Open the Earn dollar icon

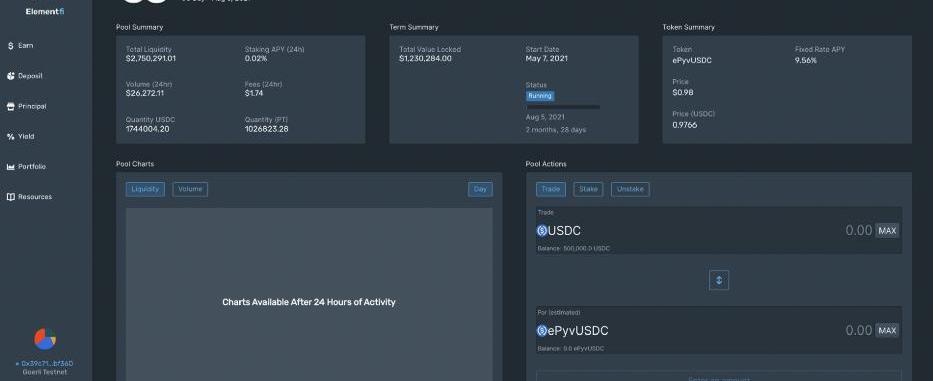pyautogui.click(x=11, y=46)
